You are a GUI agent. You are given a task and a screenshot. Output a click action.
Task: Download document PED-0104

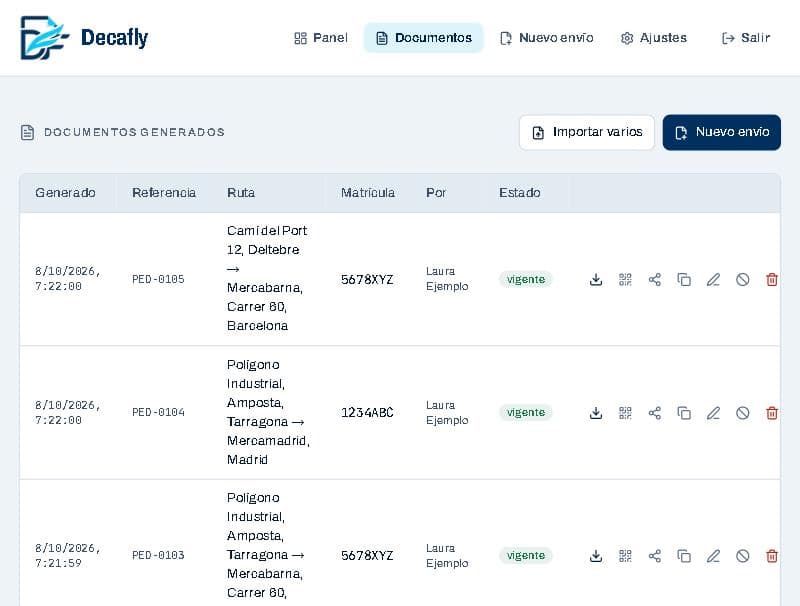[x=595, y=413]
